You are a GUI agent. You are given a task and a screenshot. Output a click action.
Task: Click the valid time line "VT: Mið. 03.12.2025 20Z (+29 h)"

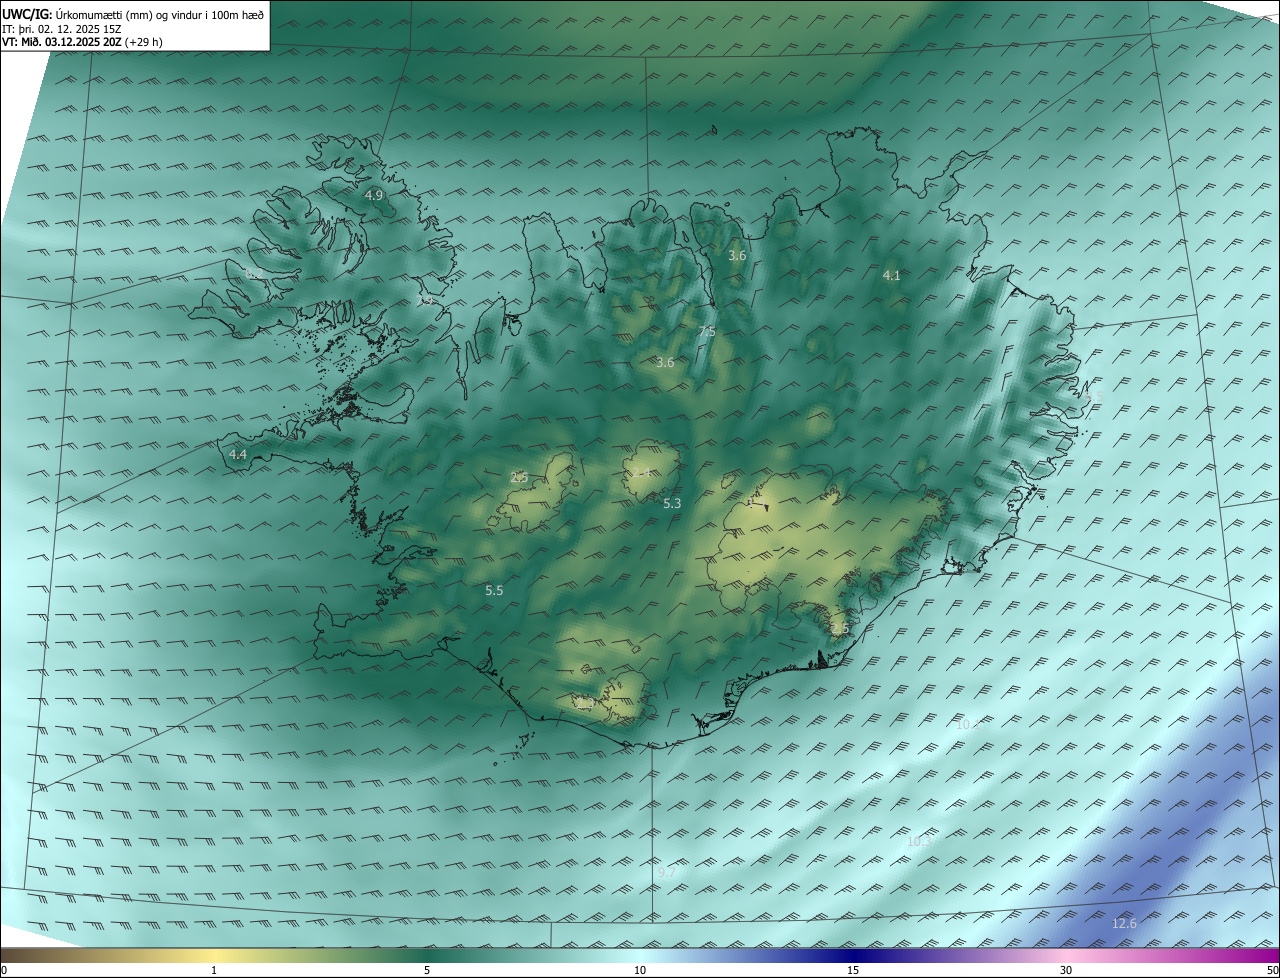83,42
